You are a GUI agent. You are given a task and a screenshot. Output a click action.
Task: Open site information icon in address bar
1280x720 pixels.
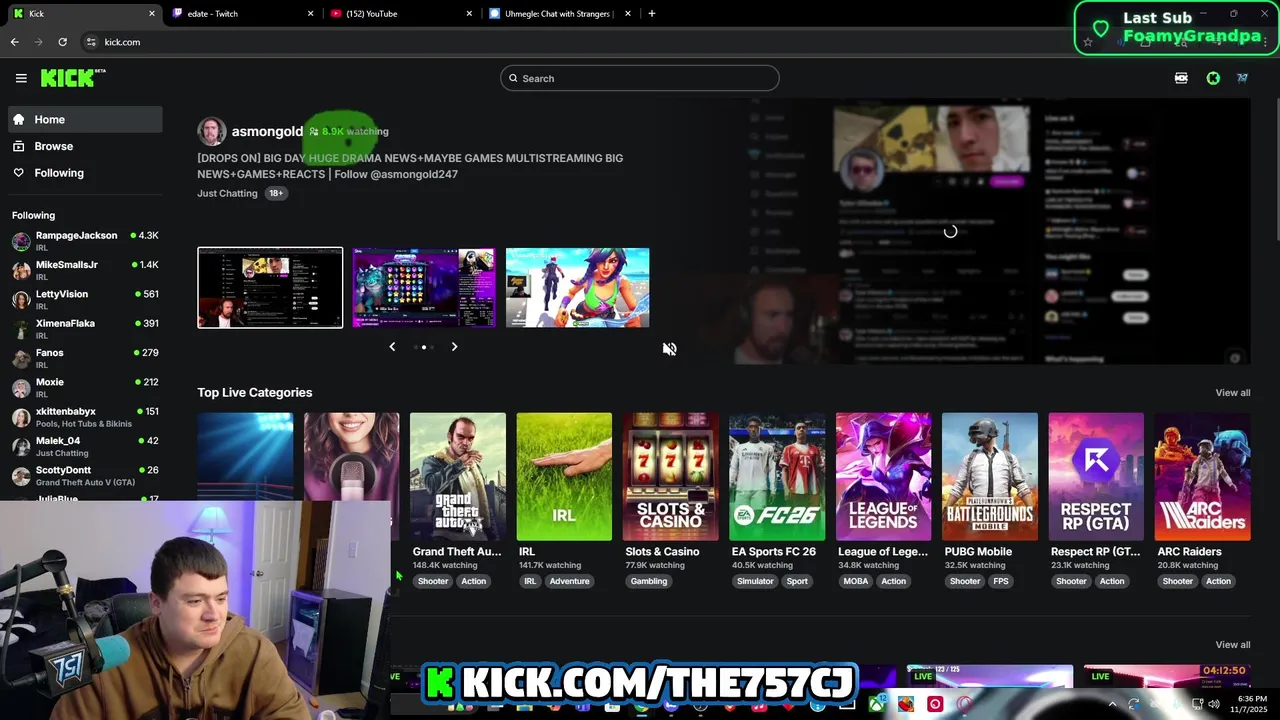point(91,42)
